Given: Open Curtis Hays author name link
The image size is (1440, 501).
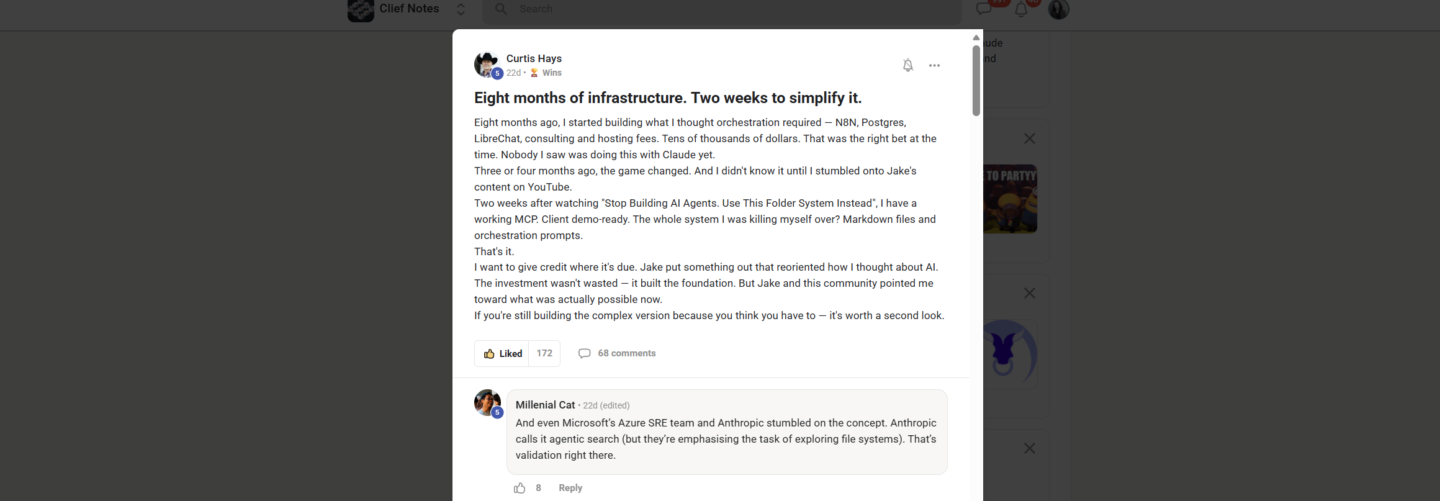Looking at the screenshot, I should coord(534,58).
